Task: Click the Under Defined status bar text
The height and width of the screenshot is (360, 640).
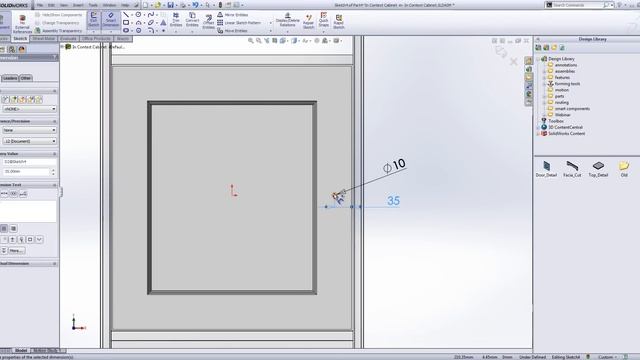Action: click(532, 357)
